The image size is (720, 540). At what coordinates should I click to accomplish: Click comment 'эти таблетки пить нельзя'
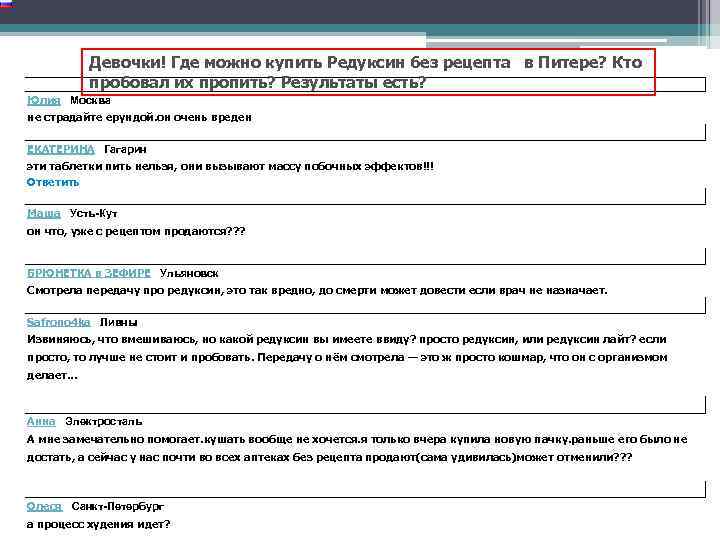(230, 166)
